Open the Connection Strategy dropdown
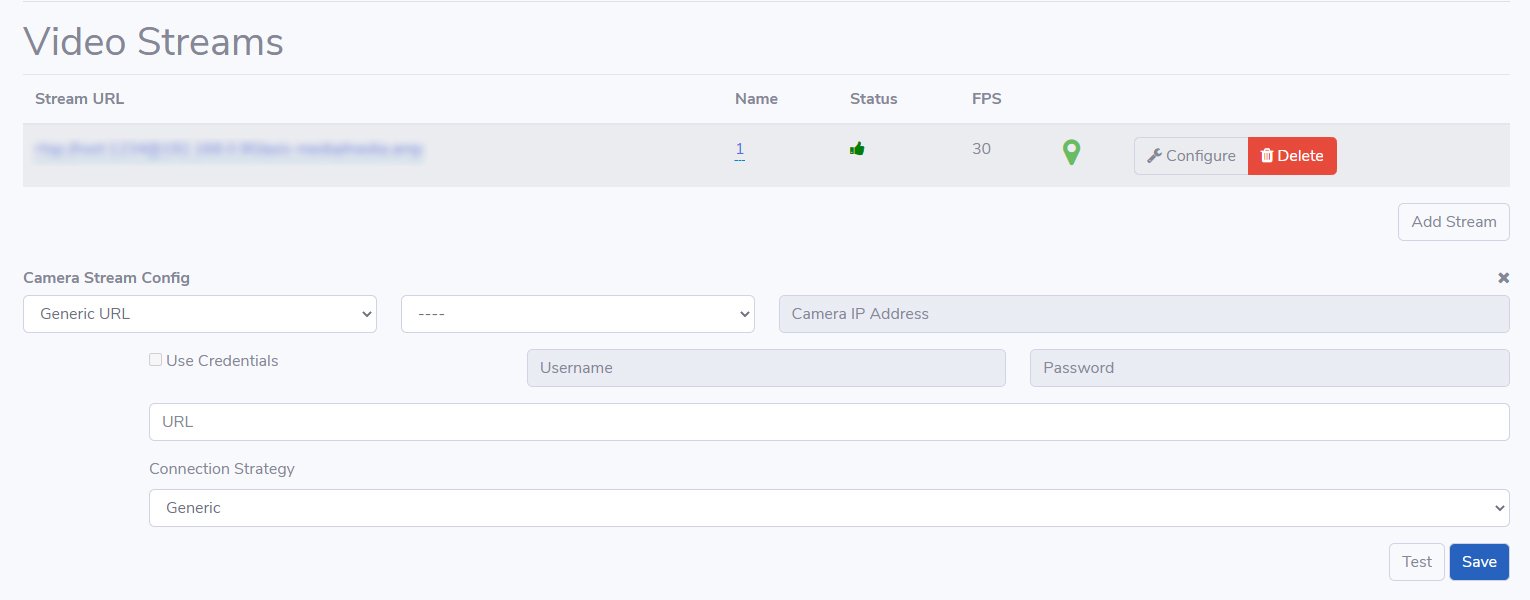Image resolution: width=1530 pixels, height=600 pixels. (828, 508)
